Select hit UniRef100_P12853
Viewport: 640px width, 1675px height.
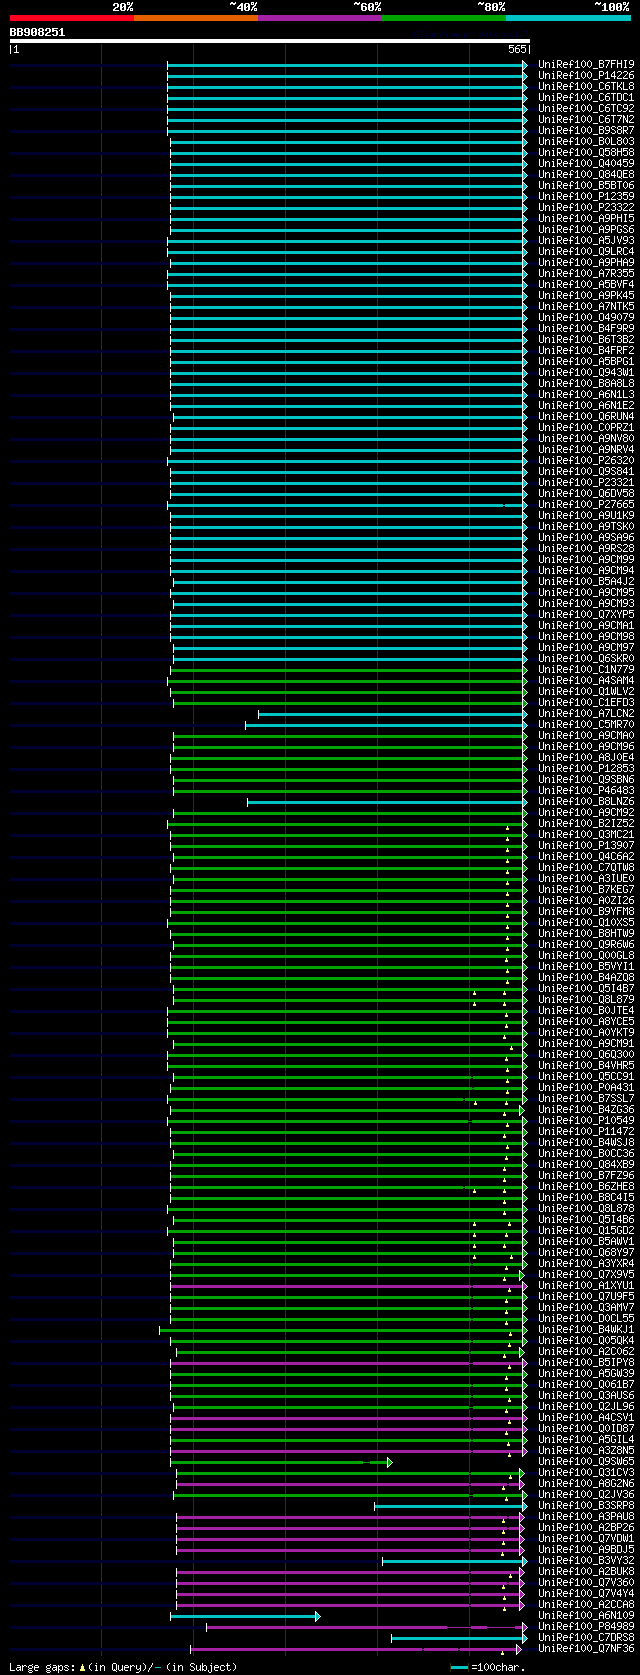click(x=586, y=768)
